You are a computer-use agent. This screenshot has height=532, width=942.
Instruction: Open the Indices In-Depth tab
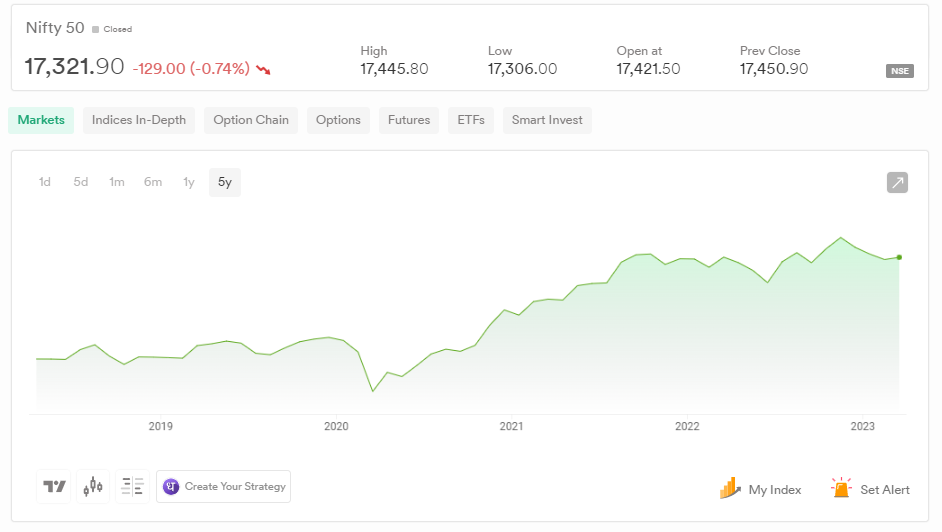coord(139,120)
